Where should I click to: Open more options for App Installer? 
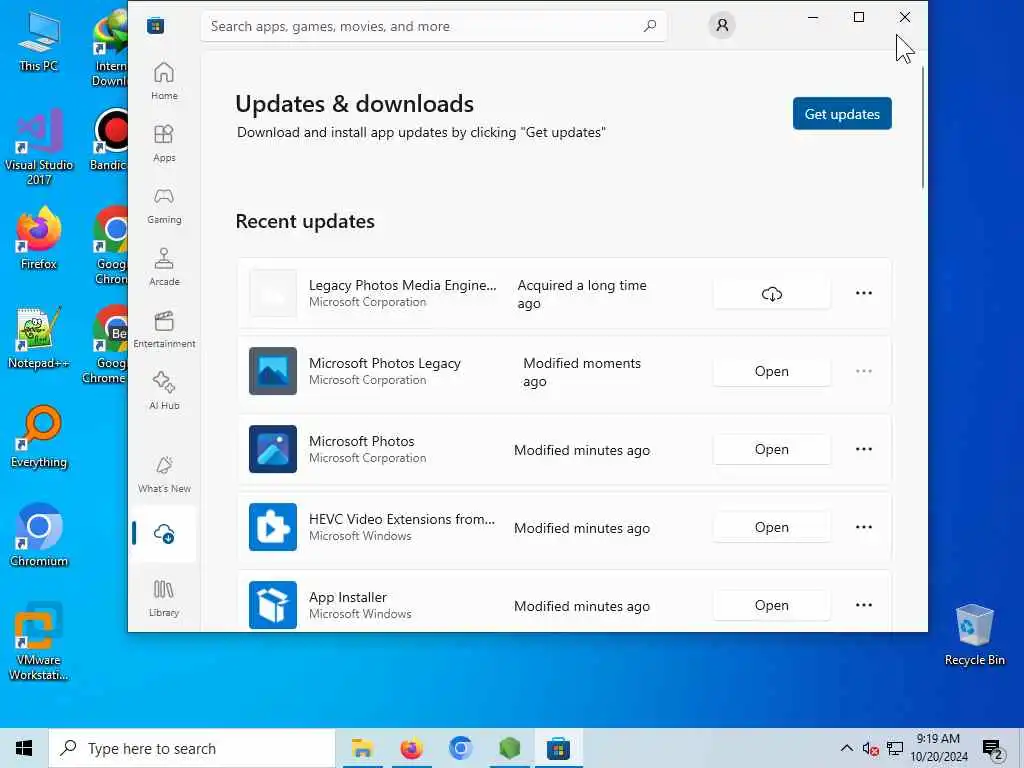863,605
